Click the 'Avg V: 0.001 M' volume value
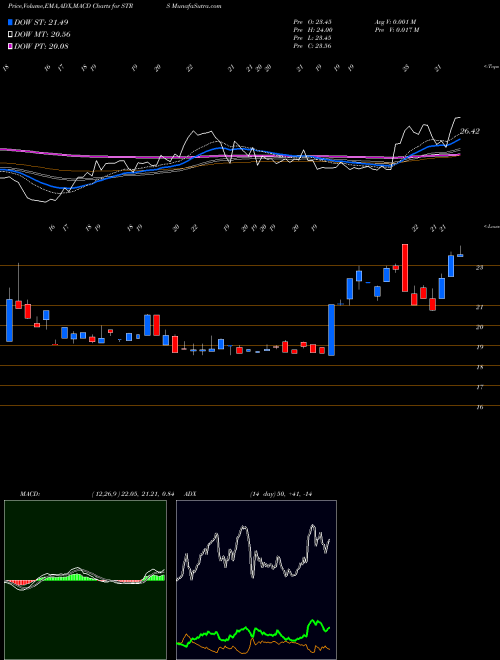Viewport: 500px width, 660px height. 395,22
